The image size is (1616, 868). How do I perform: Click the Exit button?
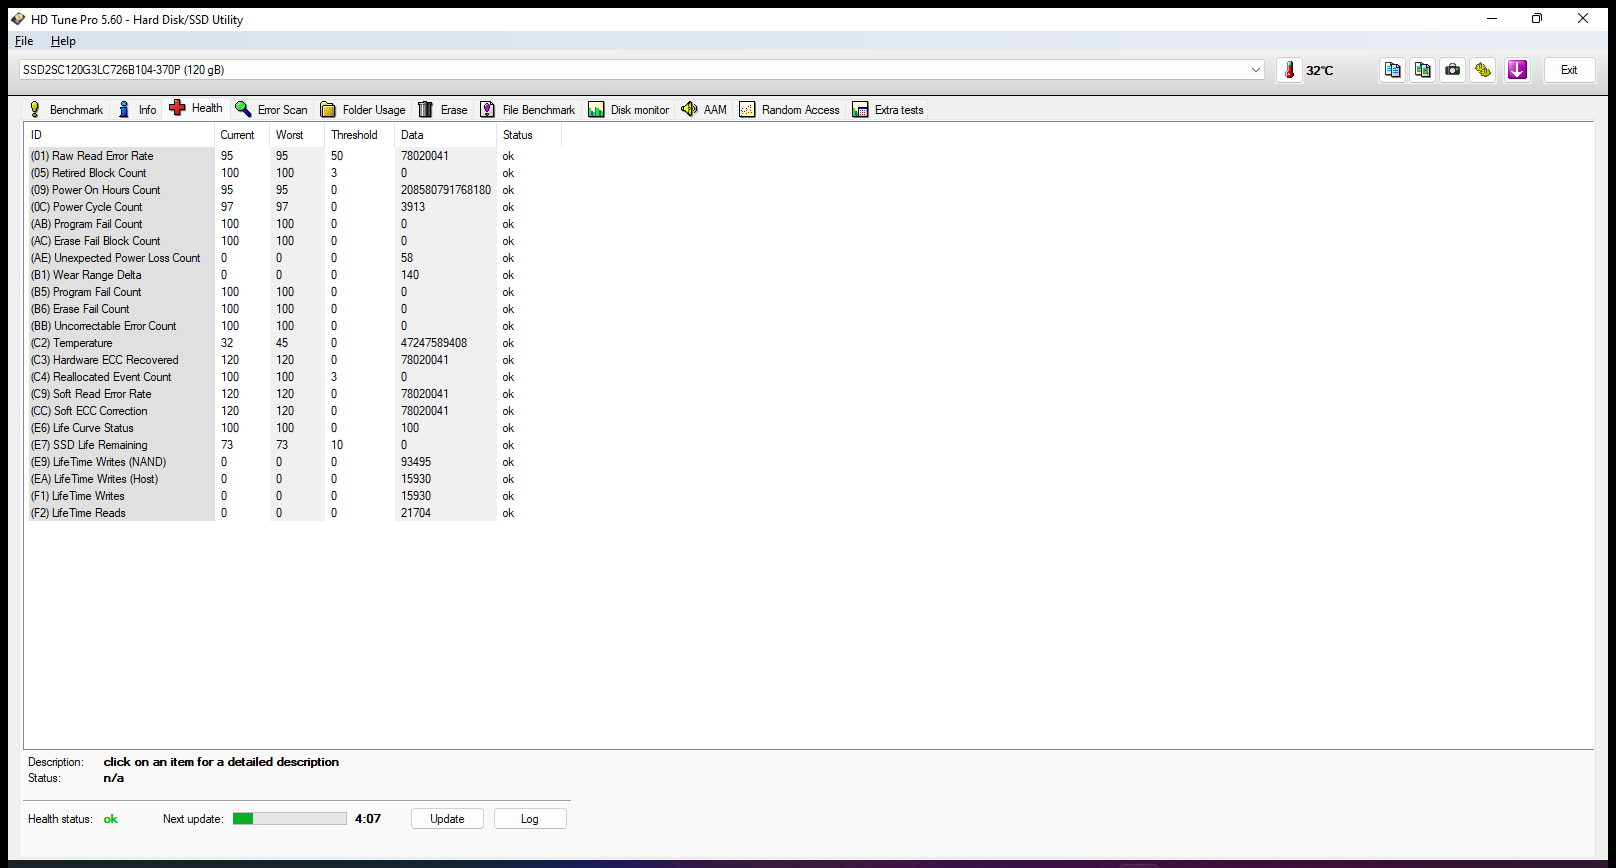(x=1569, y=70)
